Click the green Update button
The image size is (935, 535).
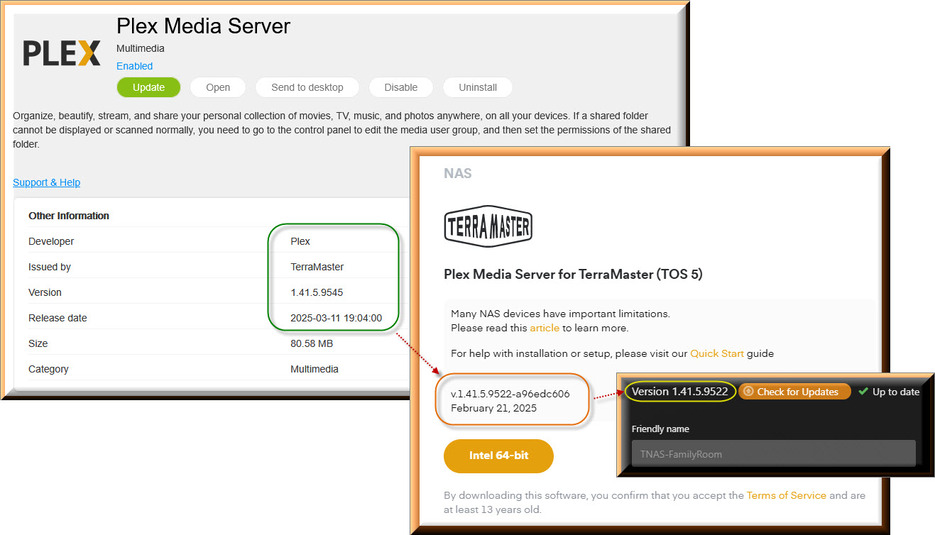pyautogui.click(x=148, y=87)
